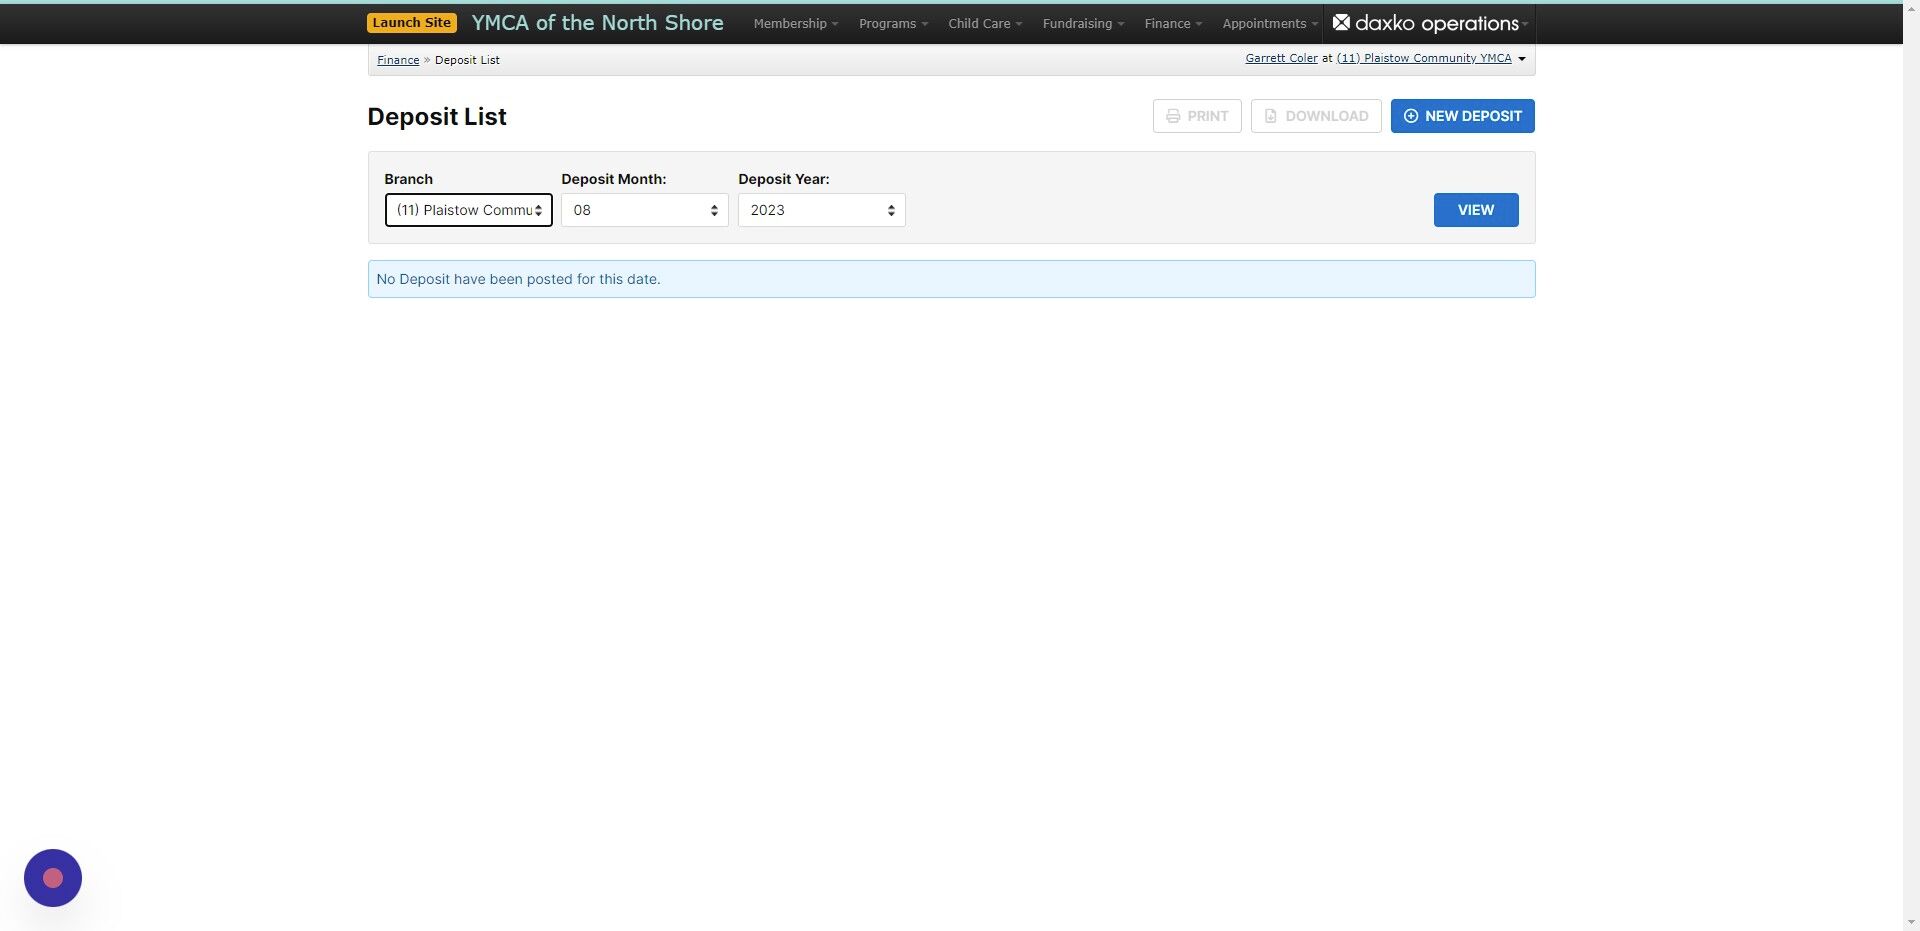Click the Deposit List breadcrumb text

pos(467,60)
